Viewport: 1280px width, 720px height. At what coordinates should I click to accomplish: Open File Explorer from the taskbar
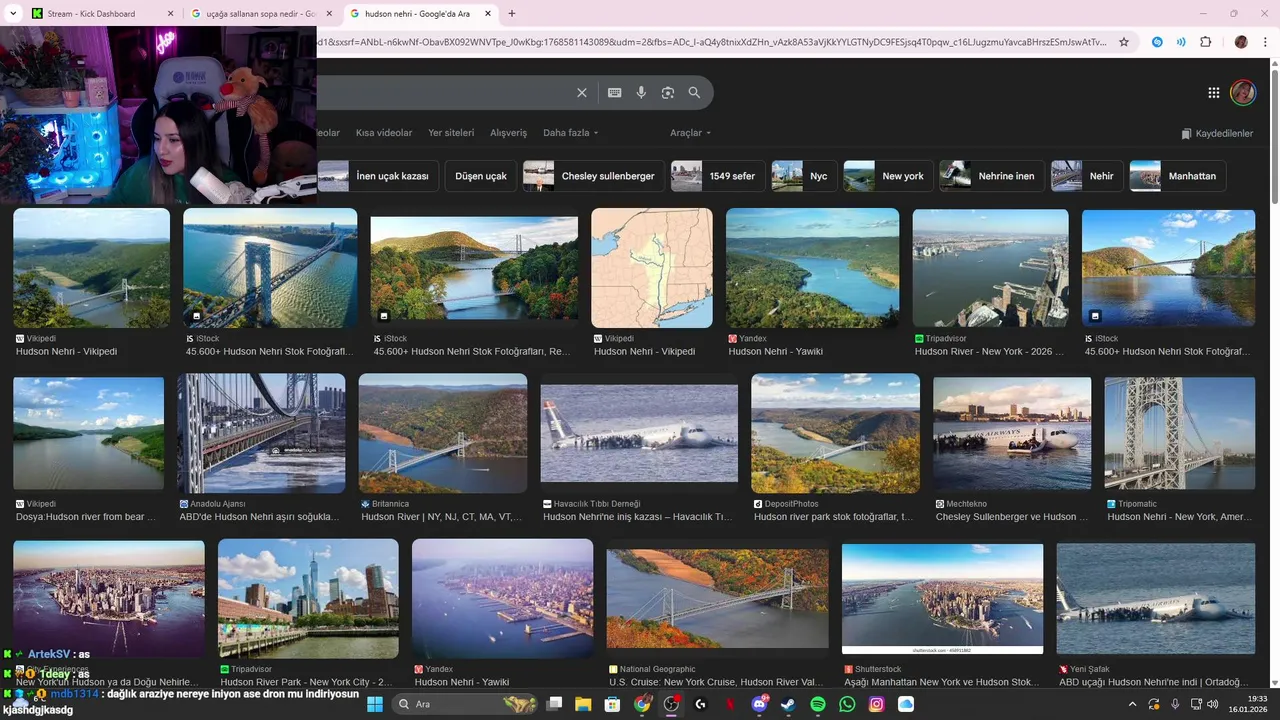tap(583, 704)
